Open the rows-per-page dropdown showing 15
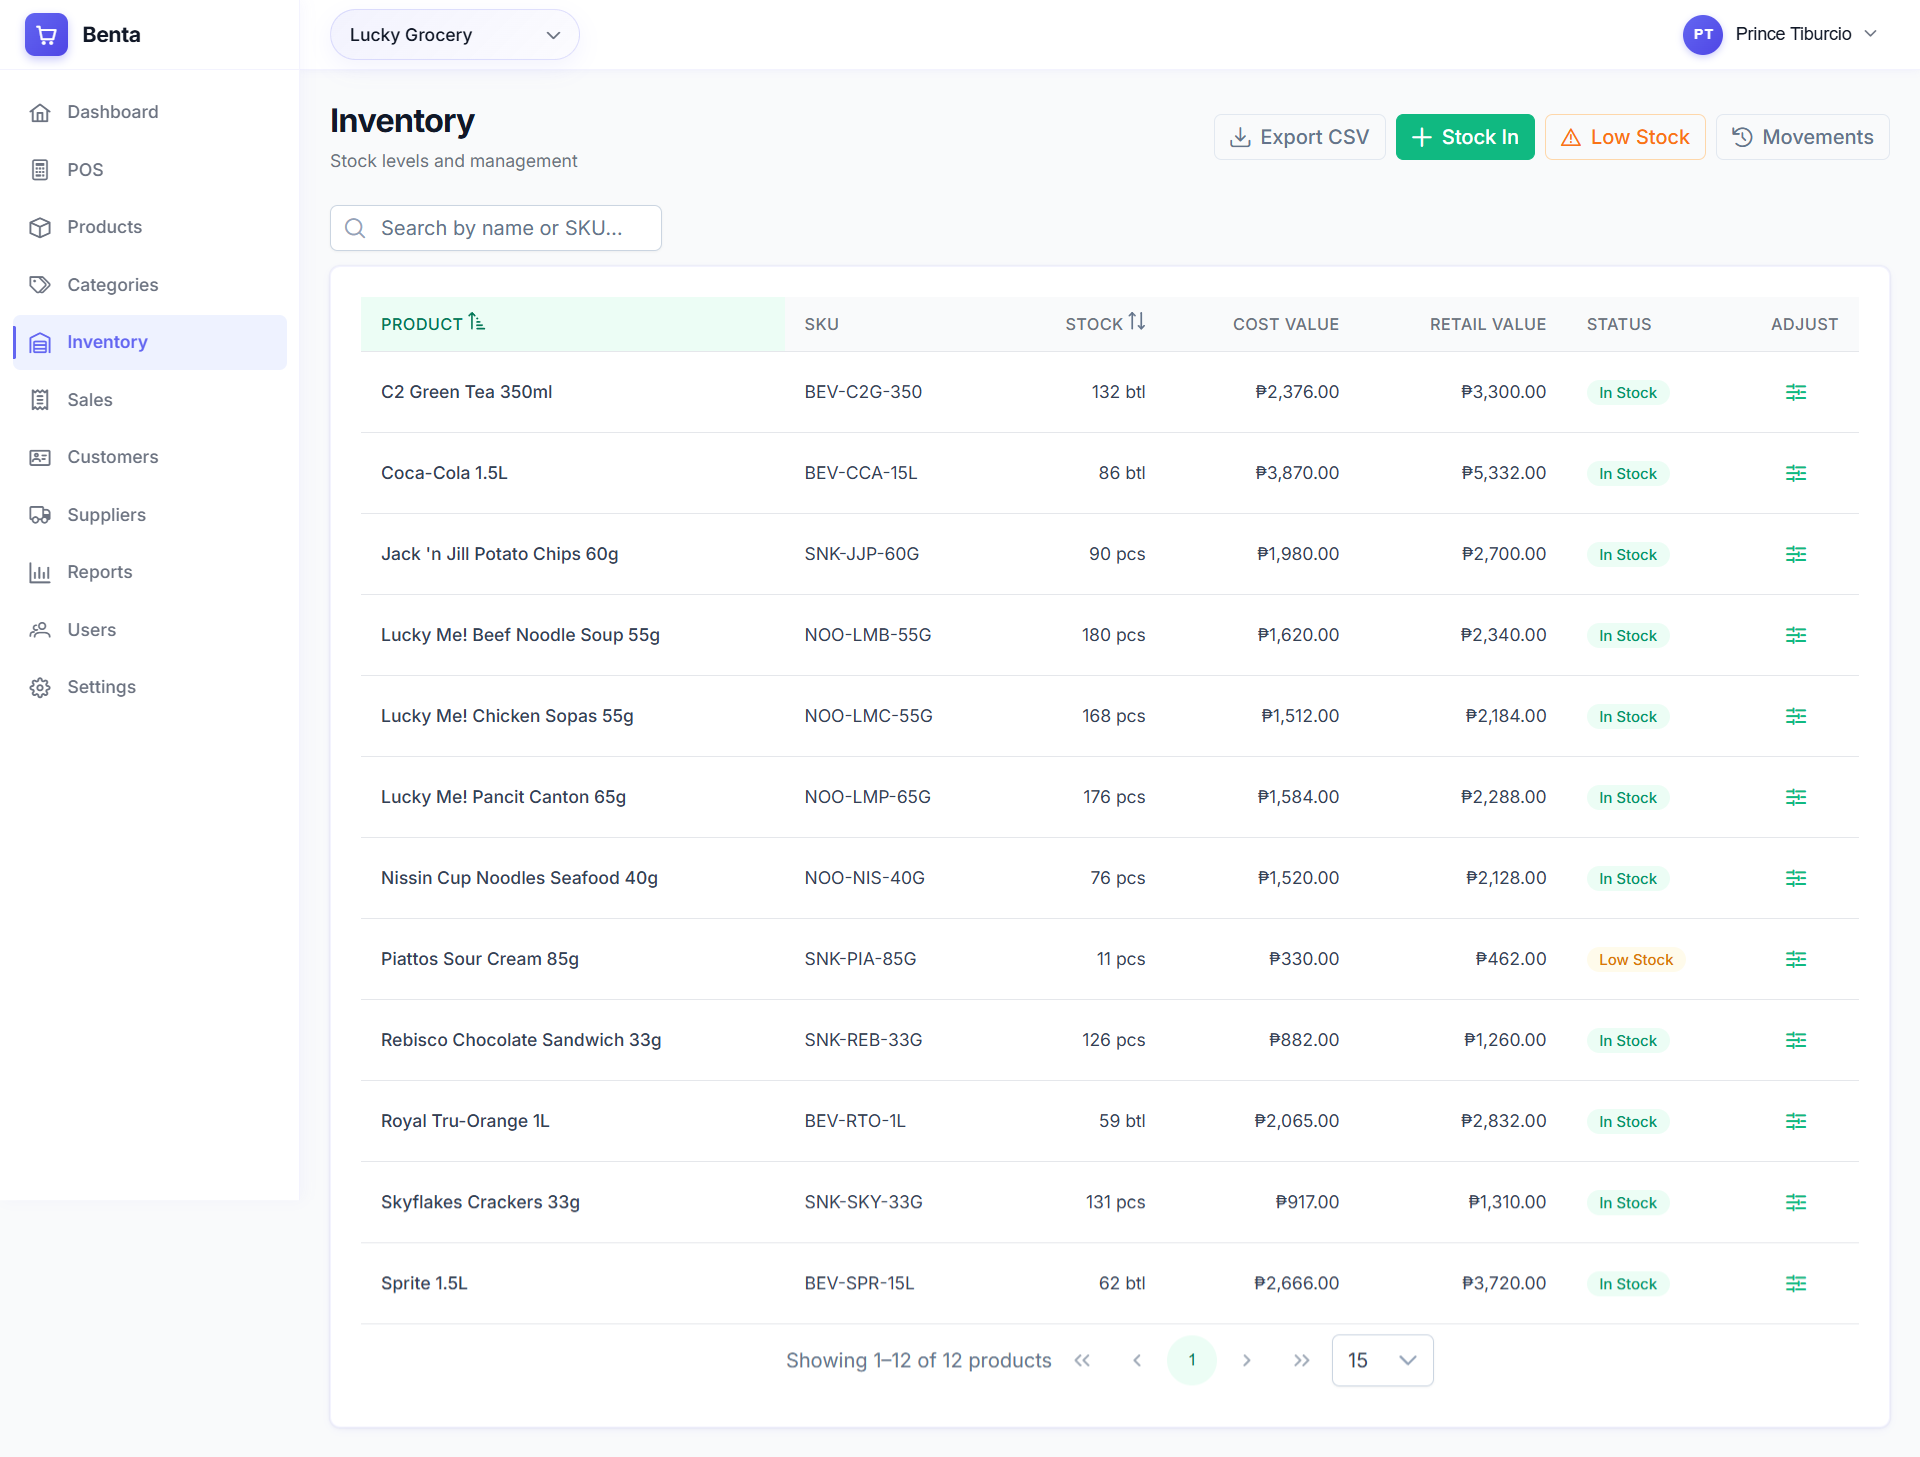 click(1383, 1360)
